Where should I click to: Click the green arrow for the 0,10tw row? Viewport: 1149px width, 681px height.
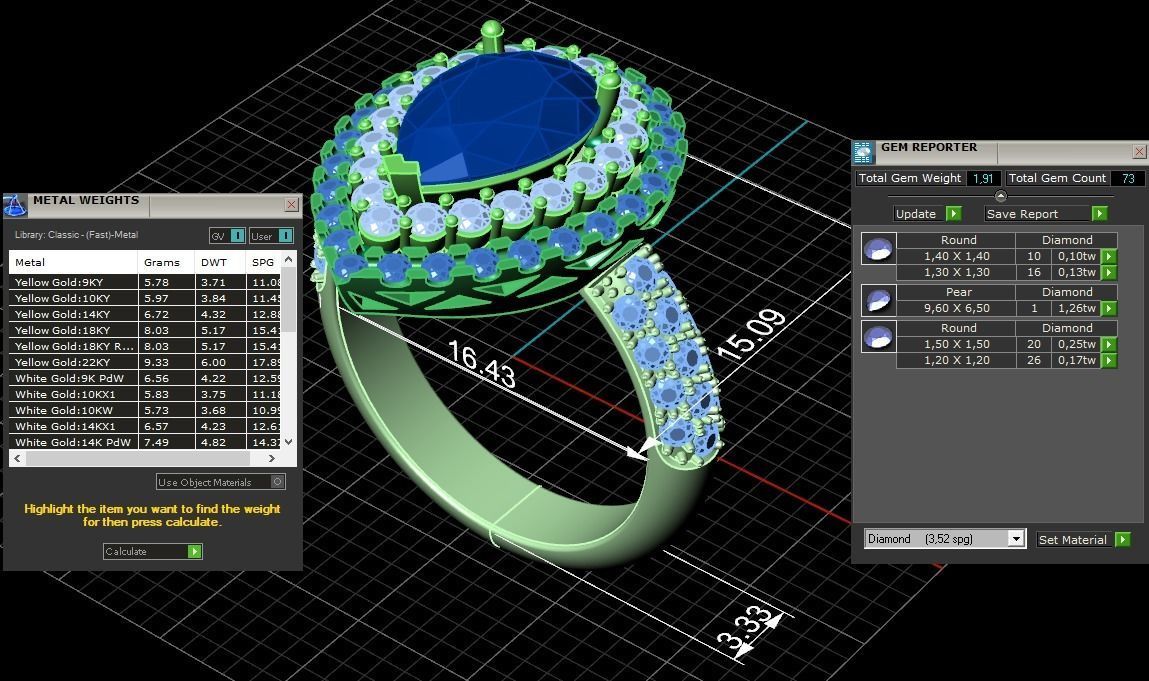[1109, 256]
